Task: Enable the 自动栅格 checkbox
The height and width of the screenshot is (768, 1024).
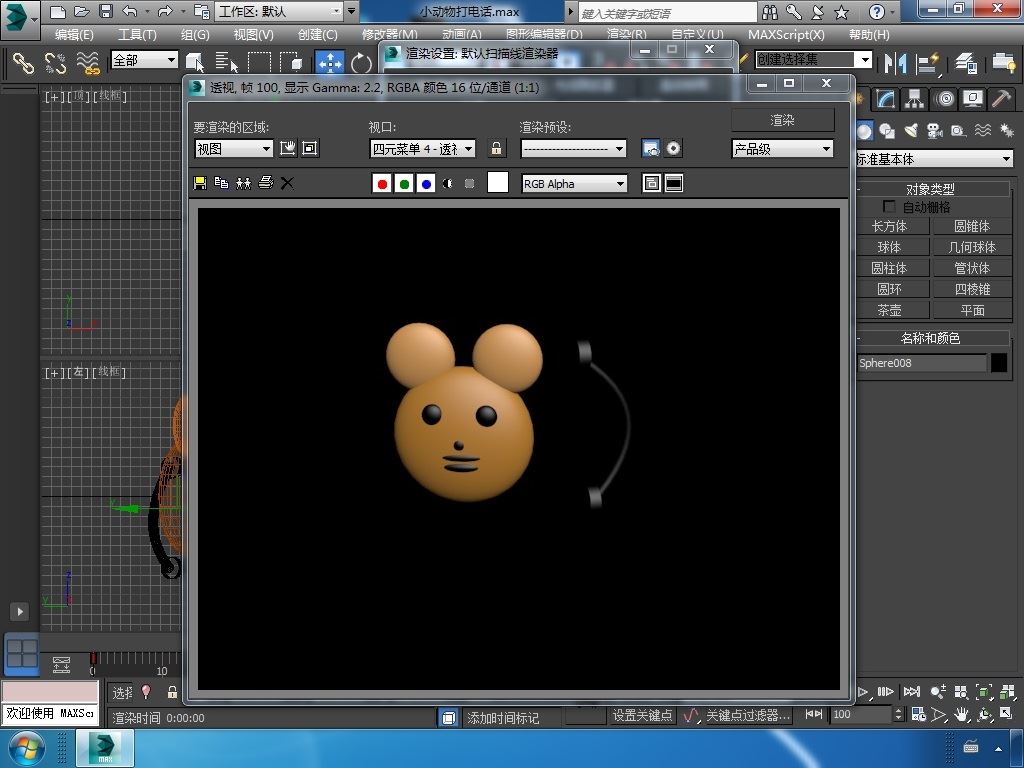Action: point(889,206)
